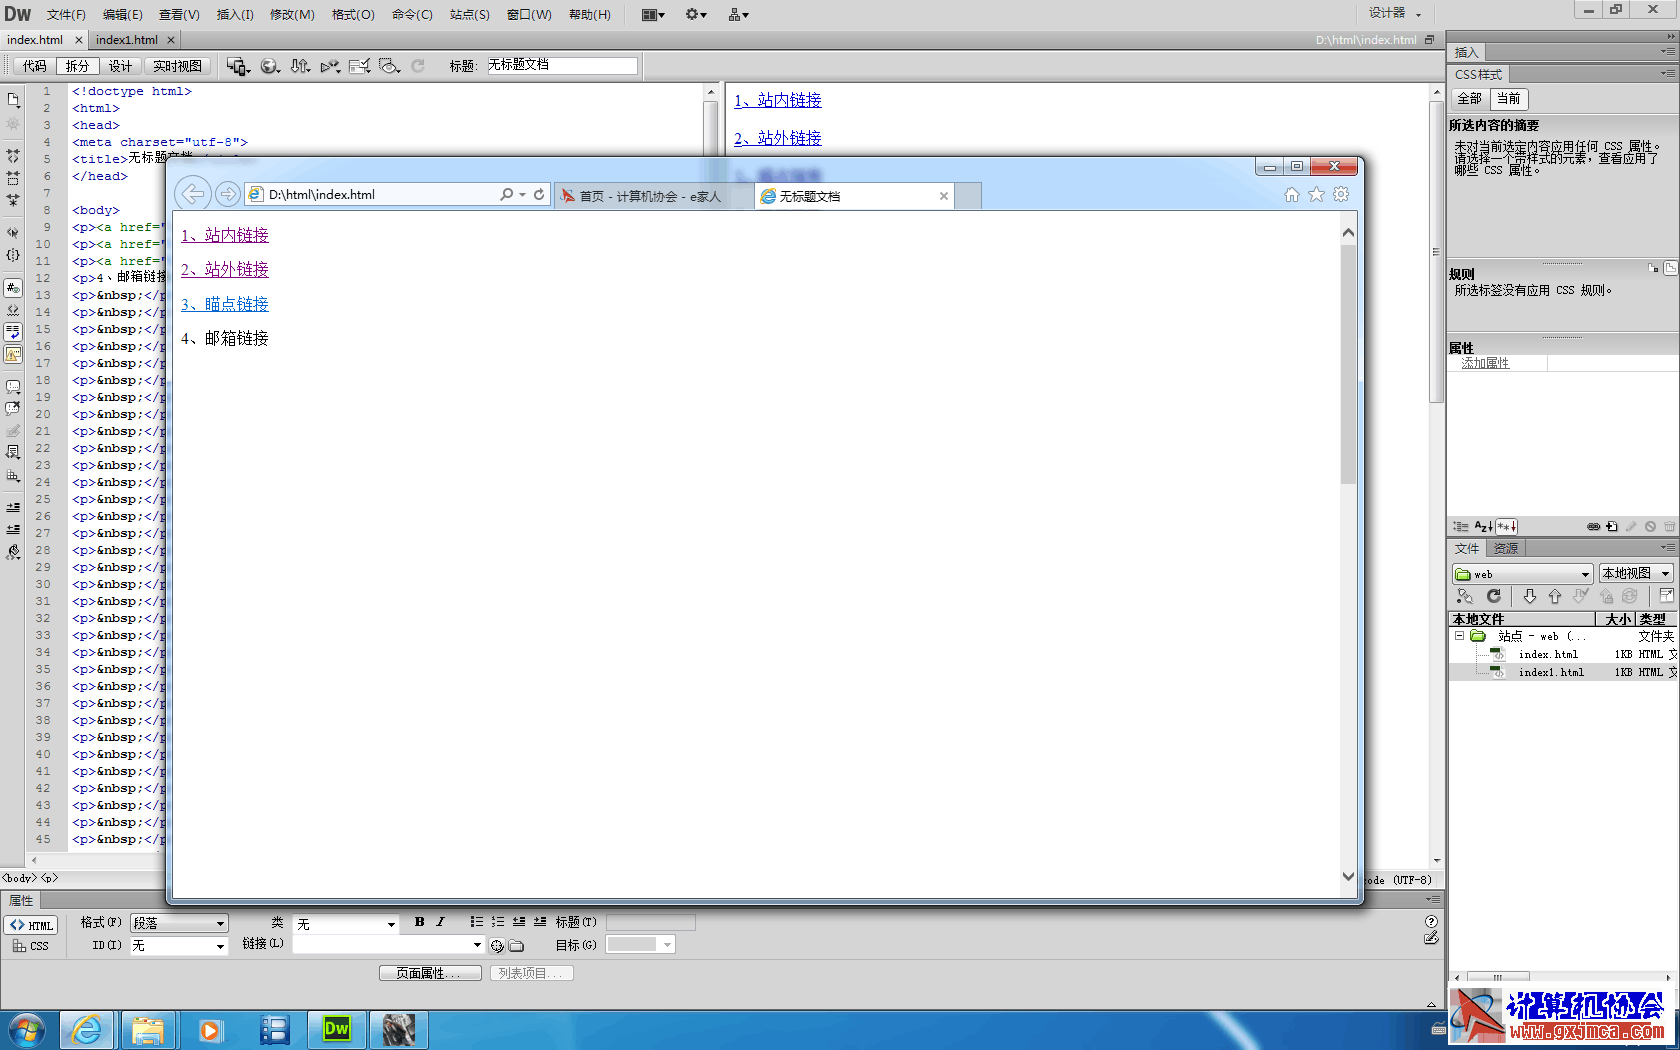The width and height of the screenshot is (1680, 1050).
Task: Show category view in CSS properties
Action: coord(1461,526)
